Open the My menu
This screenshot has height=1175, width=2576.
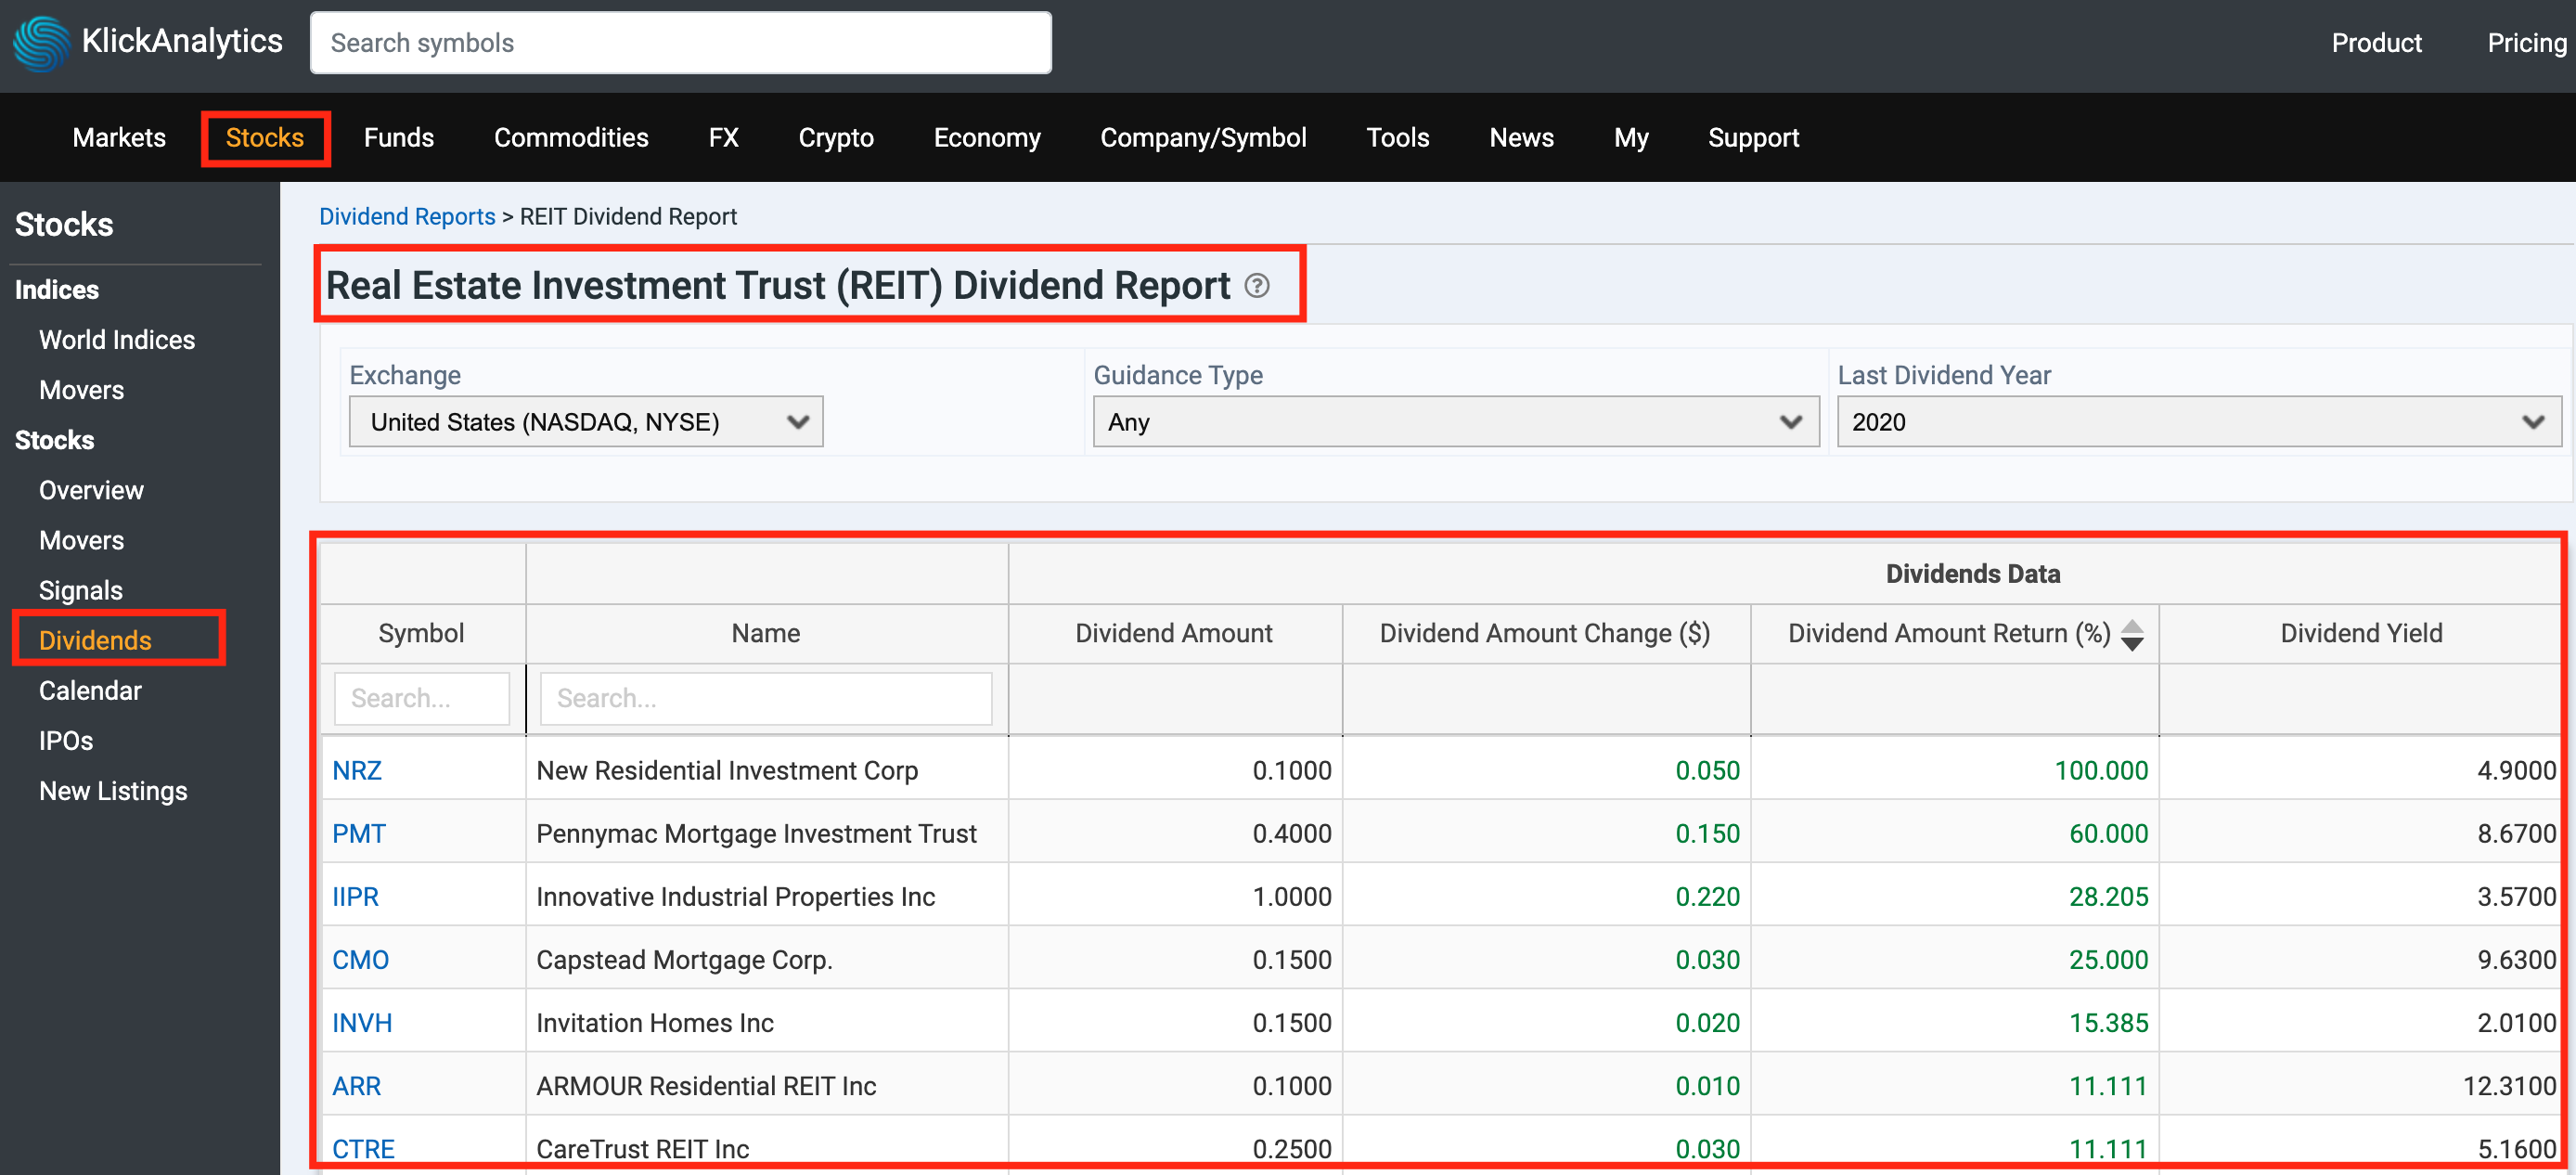coord(1631,138)
